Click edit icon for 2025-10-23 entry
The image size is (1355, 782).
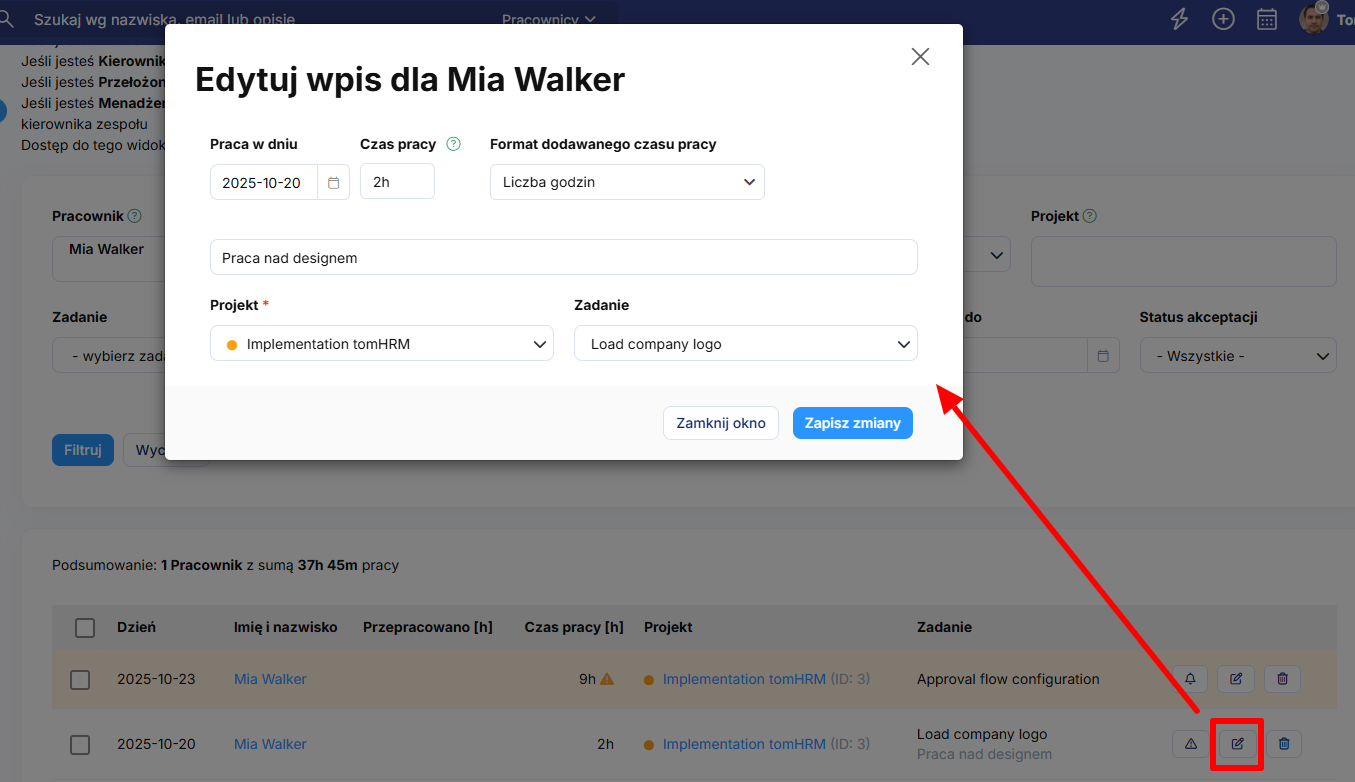pos(1236,679)
